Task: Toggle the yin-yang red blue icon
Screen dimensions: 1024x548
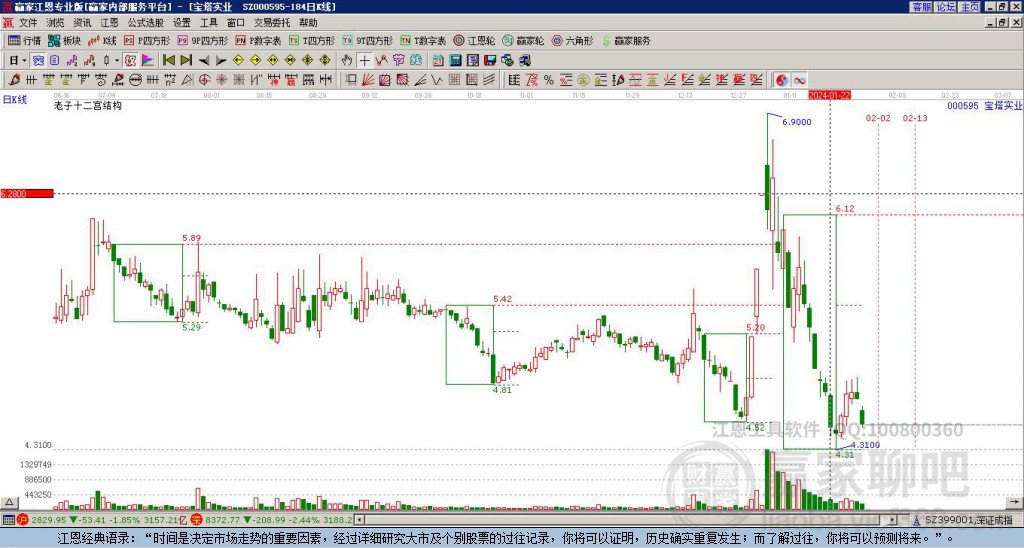Action: (782, 80)
